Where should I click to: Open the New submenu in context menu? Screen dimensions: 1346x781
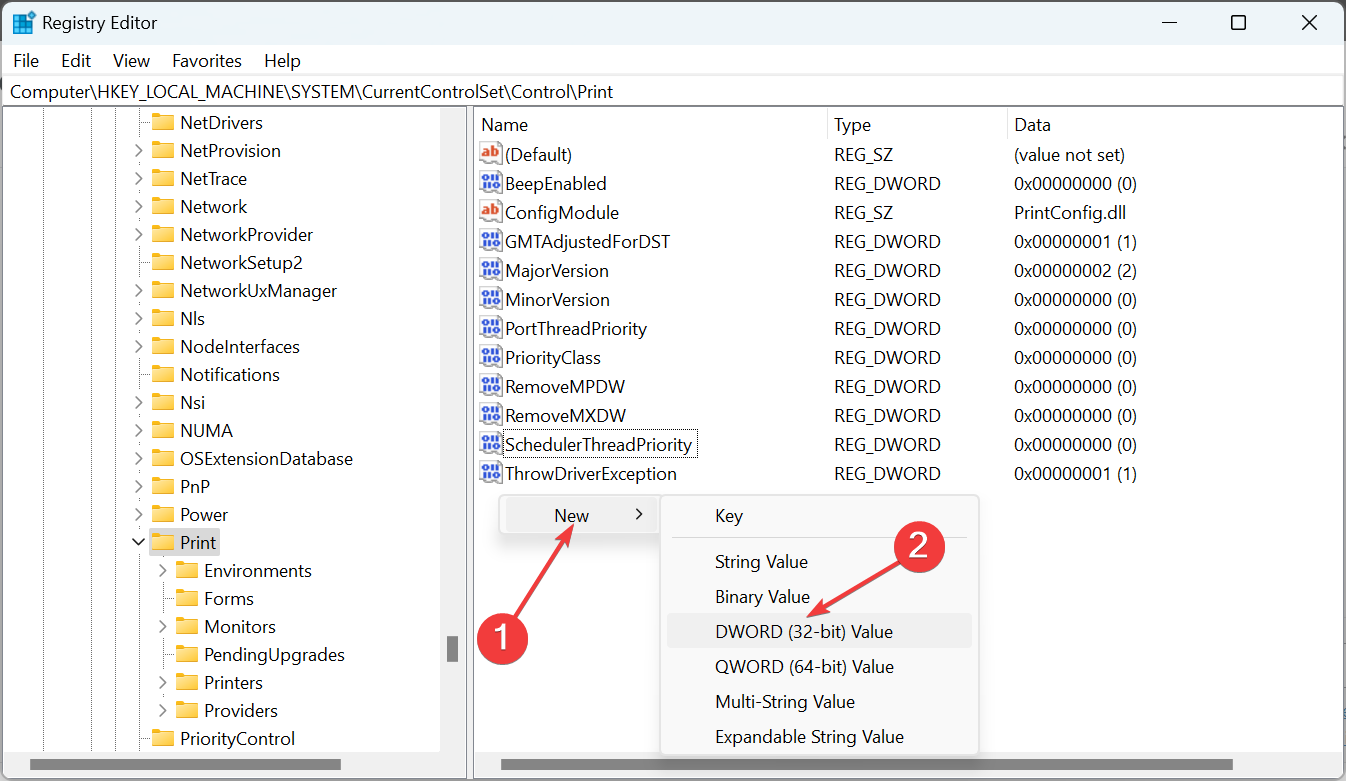point(581,515)
